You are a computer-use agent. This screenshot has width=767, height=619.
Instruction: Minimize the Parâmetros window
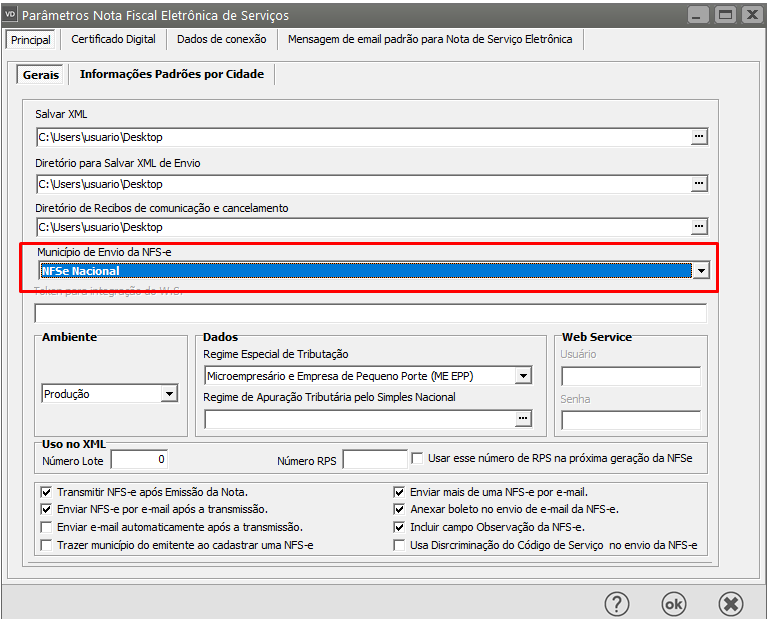tap(698, 15)
